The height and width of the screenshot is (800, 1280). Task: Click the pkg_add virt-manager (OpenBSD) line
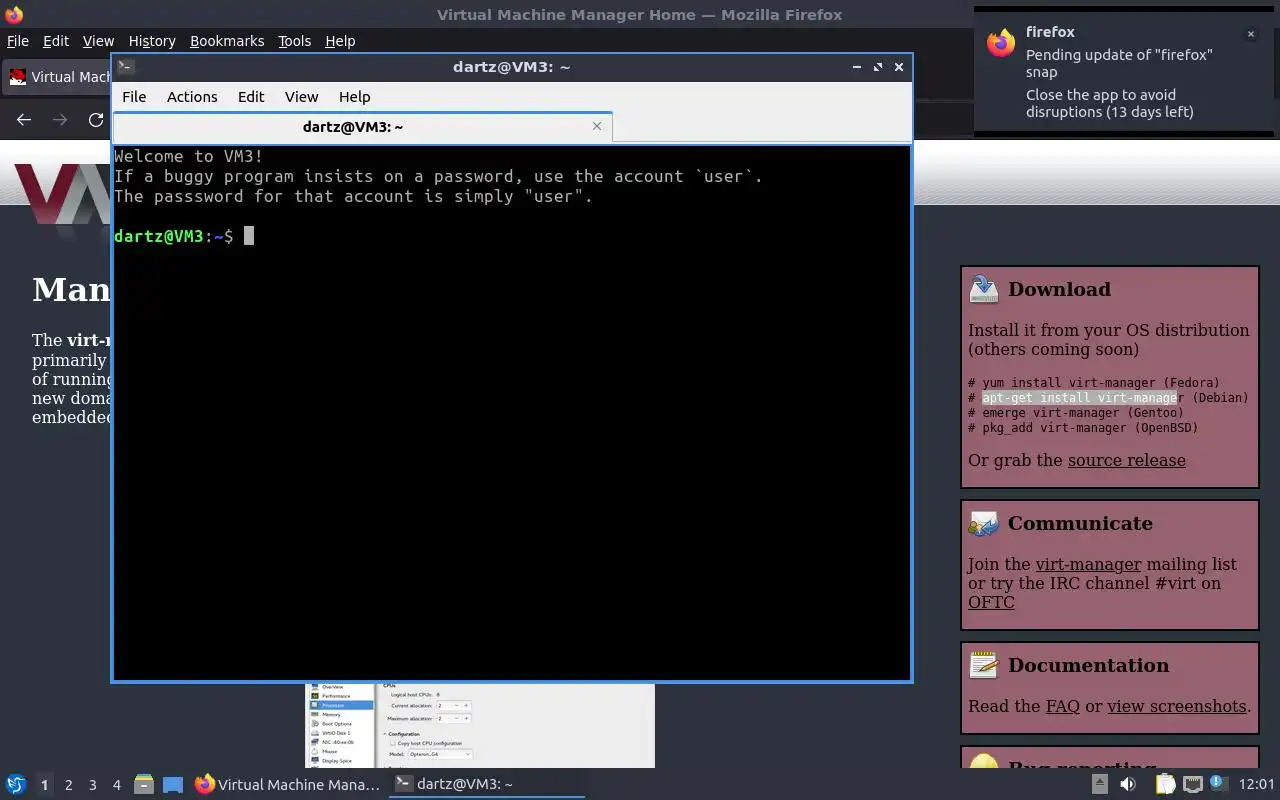coord(1083,428)
